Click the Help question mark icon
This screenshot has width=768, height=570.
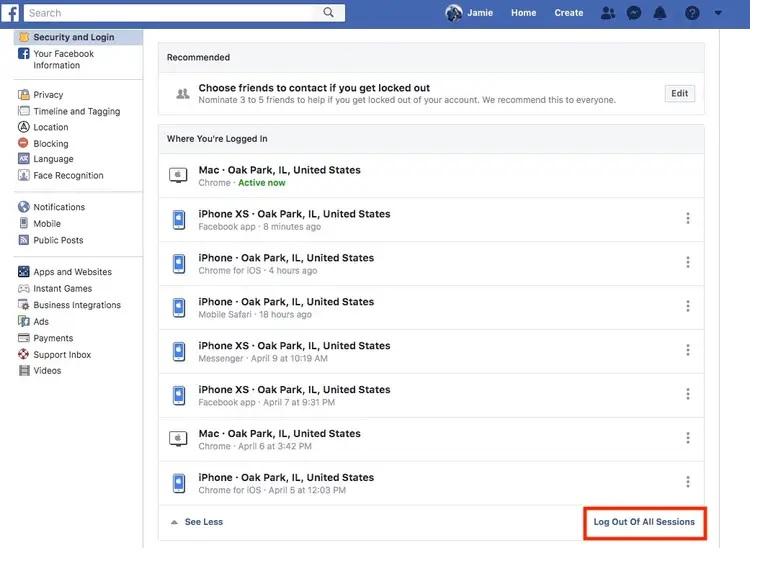click(x=692, y=13)
